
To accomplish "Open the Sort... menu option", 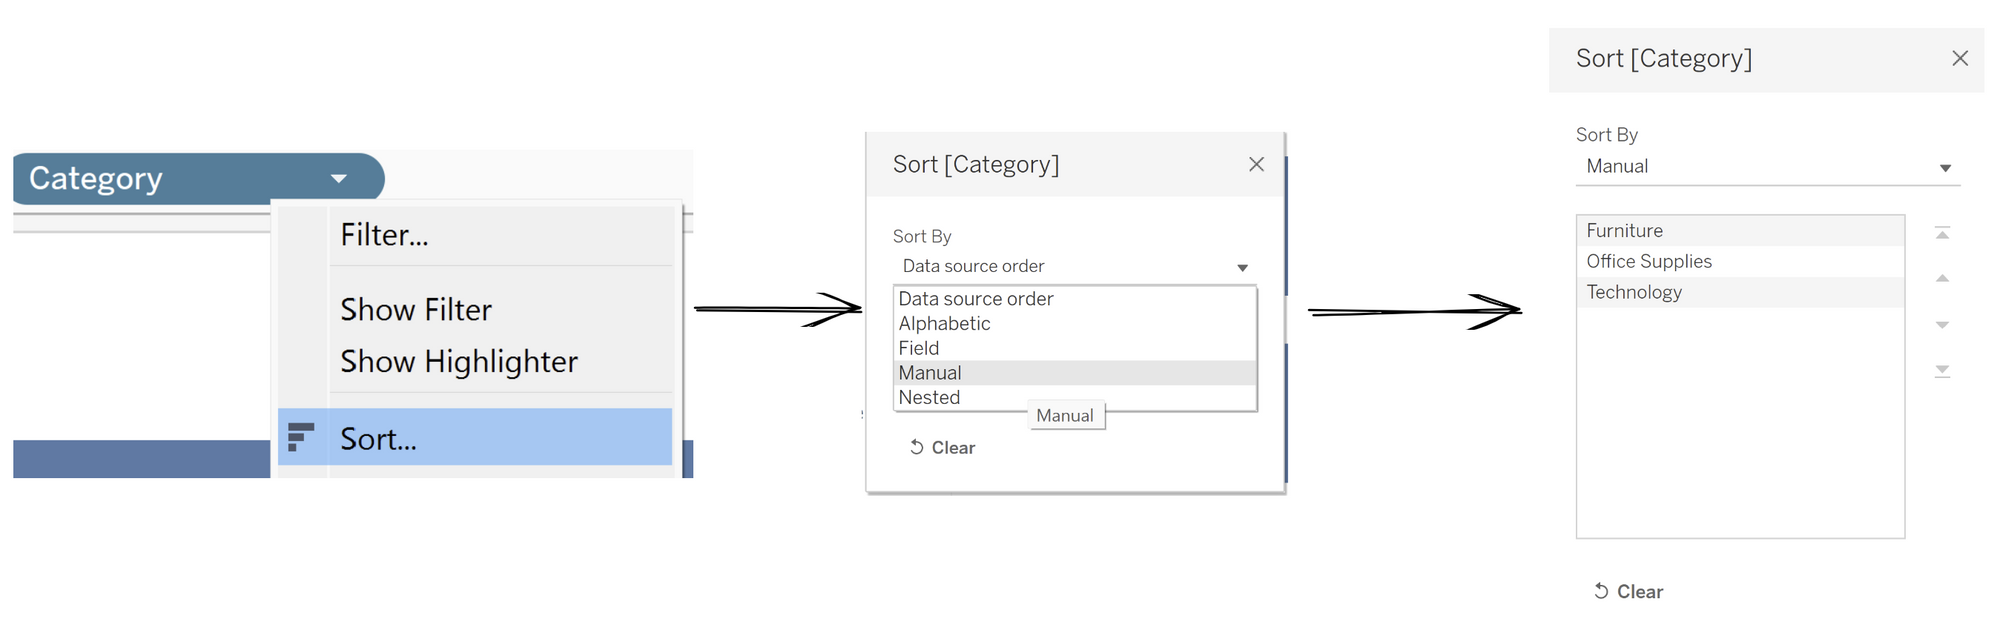I will pos(379,439).
